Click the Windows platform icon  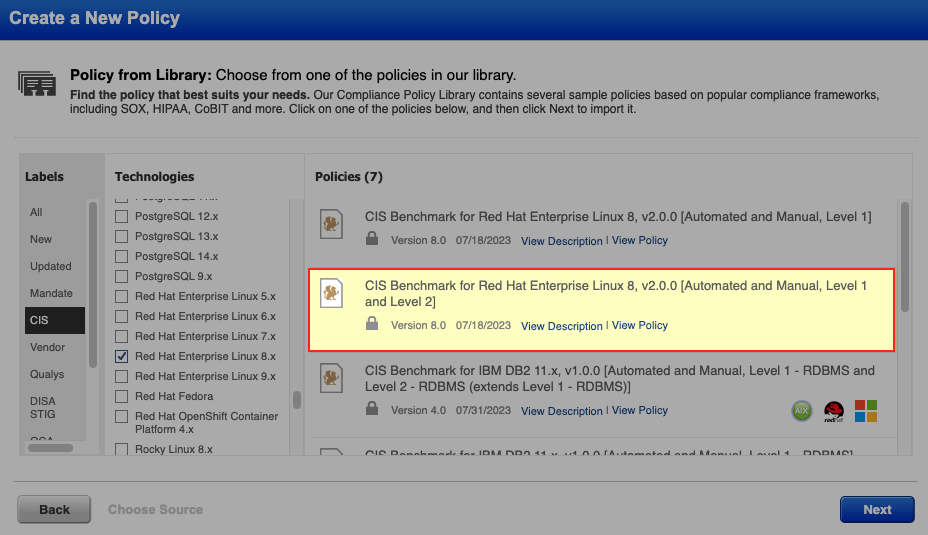point(865,410)
